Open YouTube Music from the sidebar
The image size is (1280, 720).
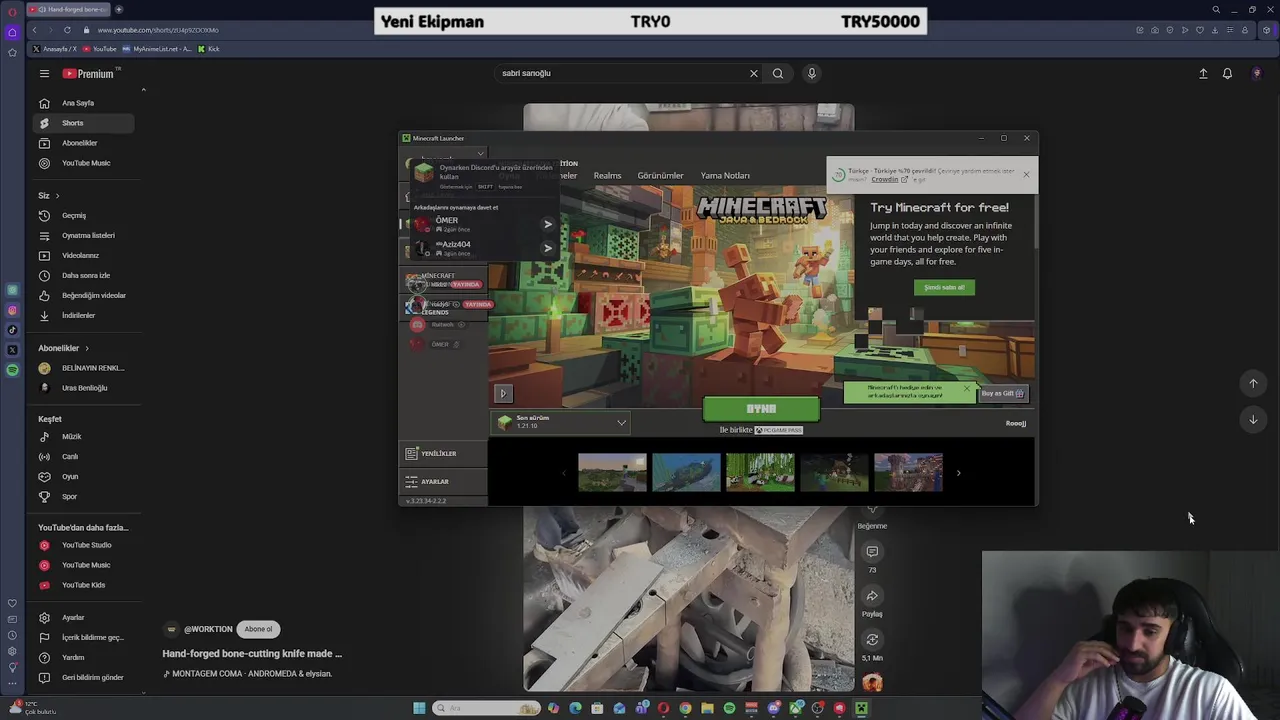[84, 163]
